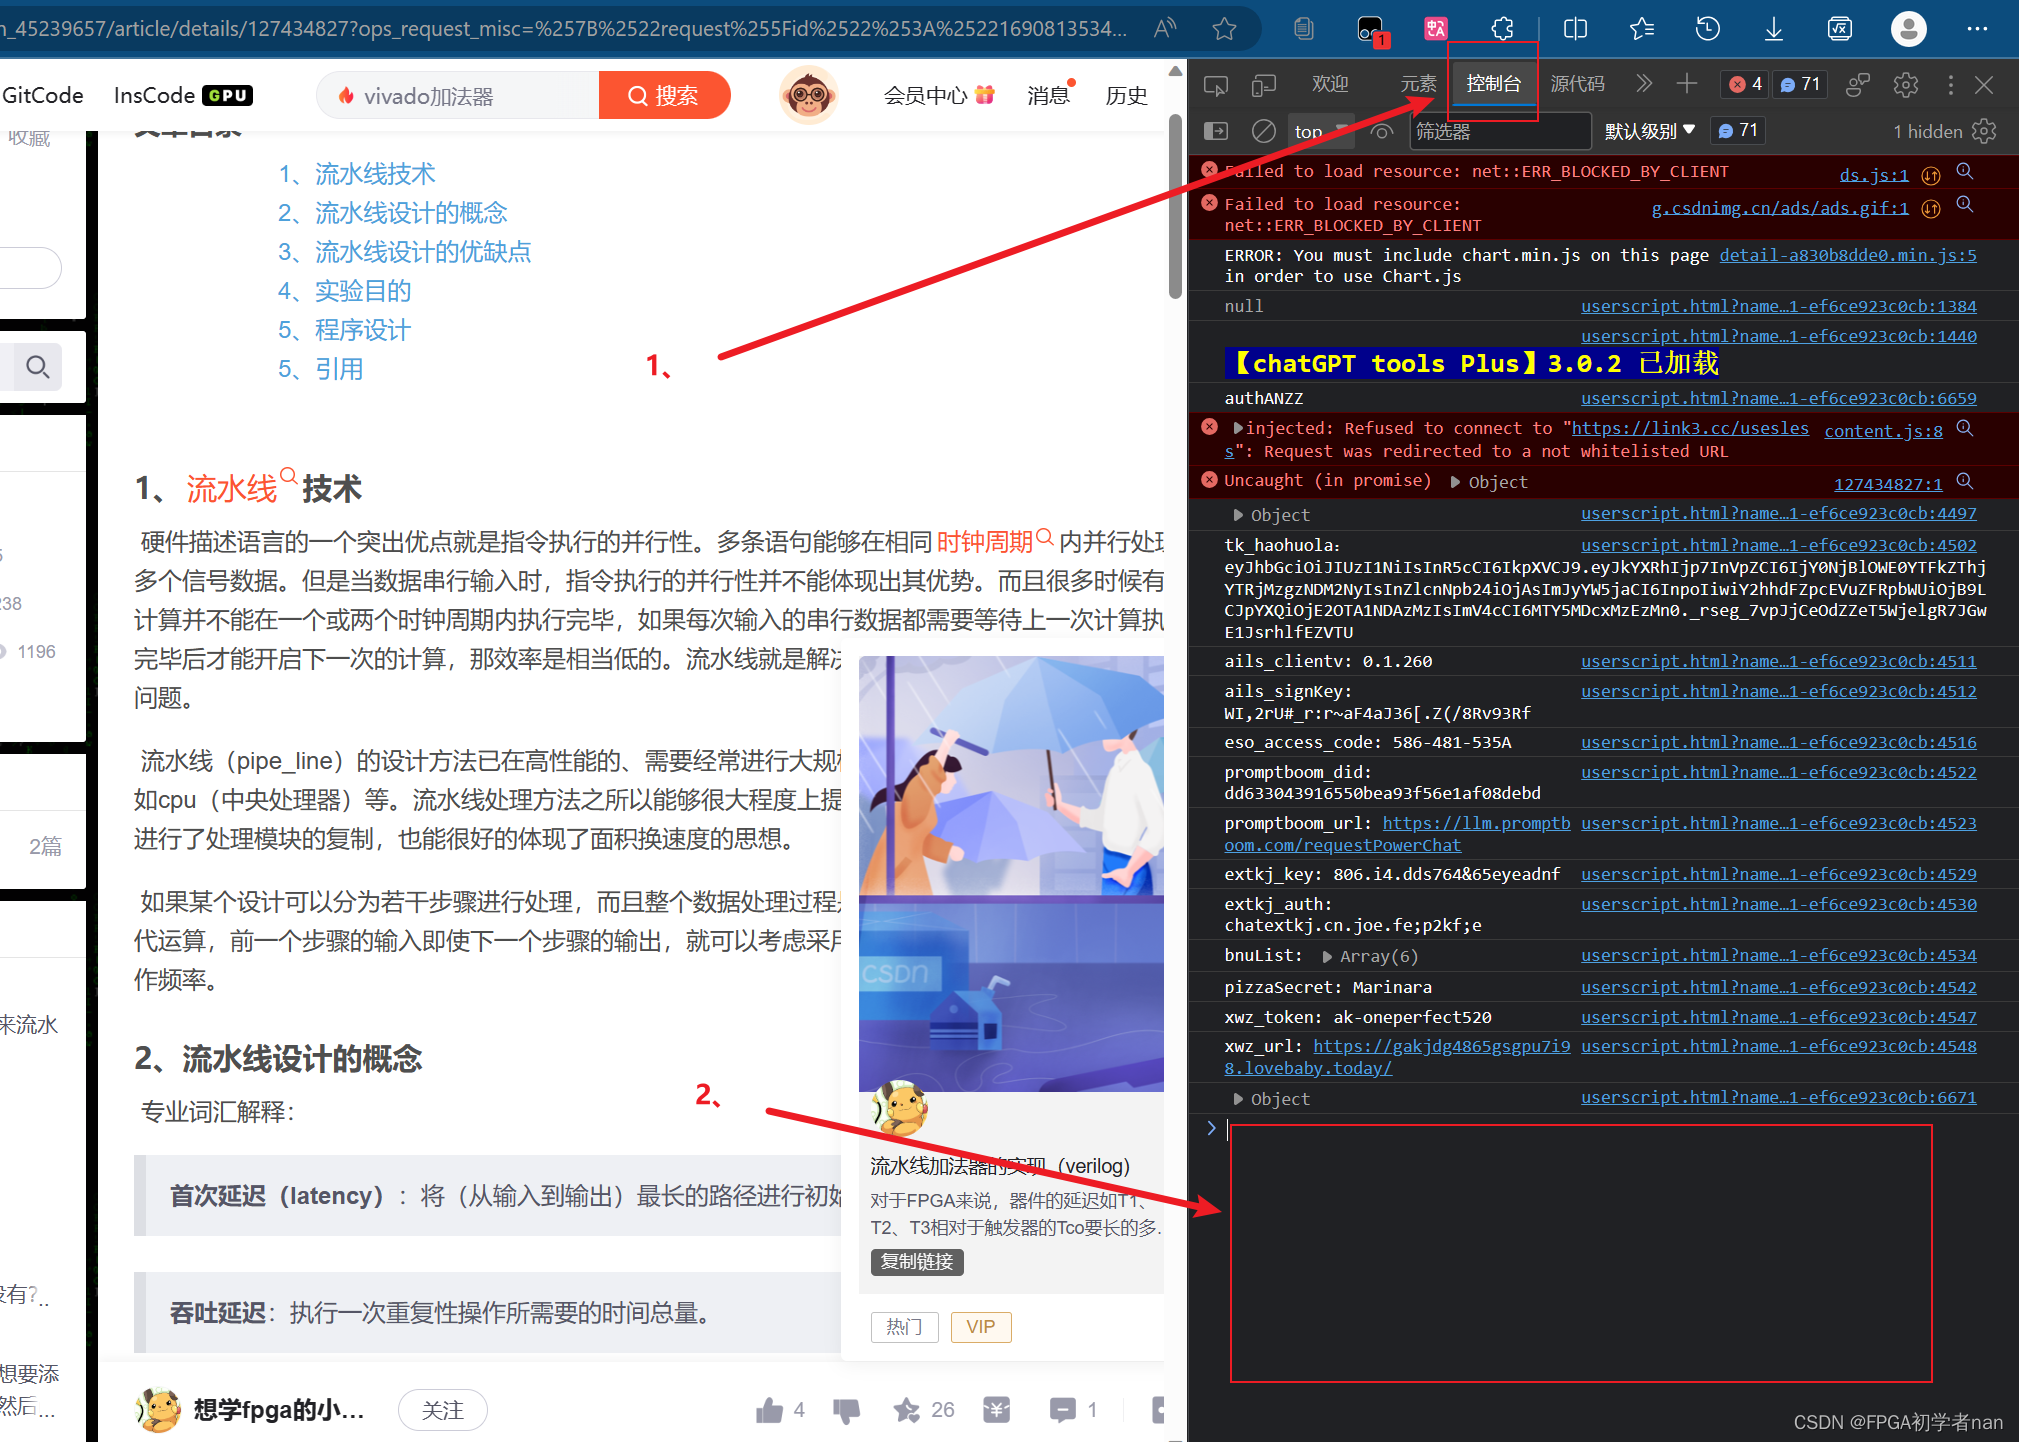Toggle split screen view icon

pyautogui.click(x=1575, y=29)
